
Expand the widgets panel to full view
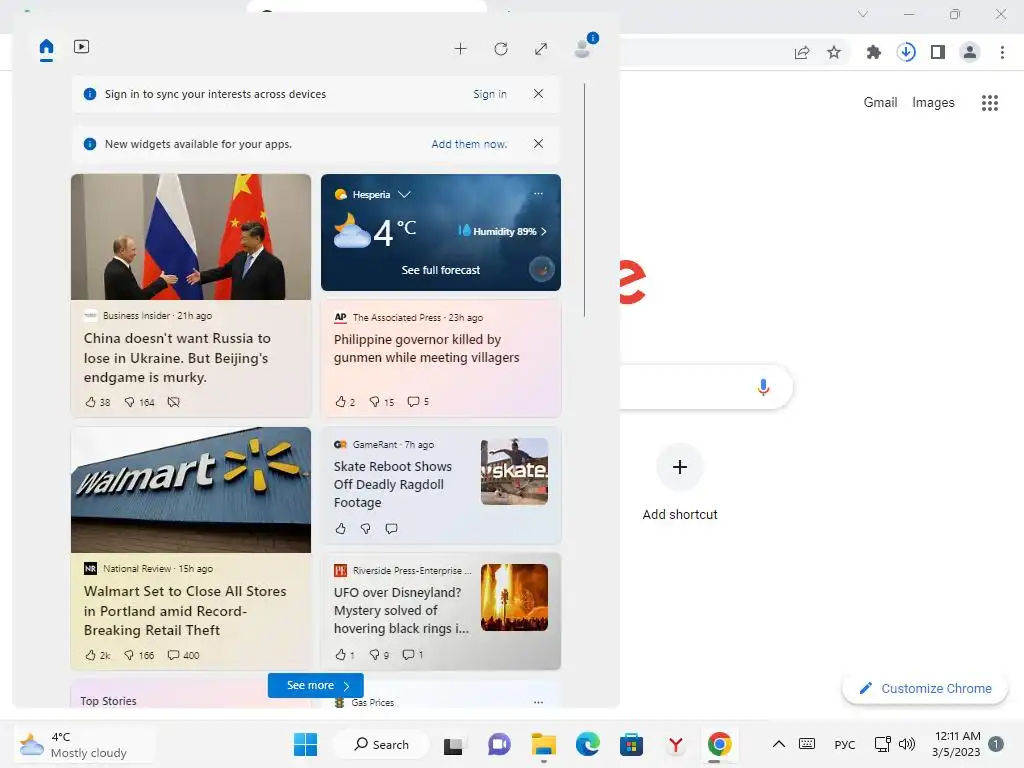click(541, 49)
